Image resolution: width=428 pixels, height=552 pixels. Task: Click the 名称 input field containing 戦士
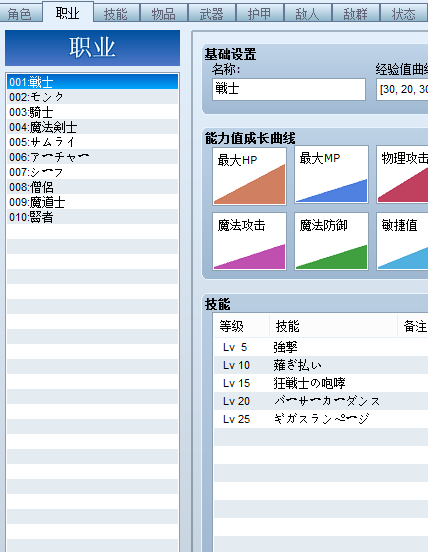pyautogui.click(x=289, y=89)
